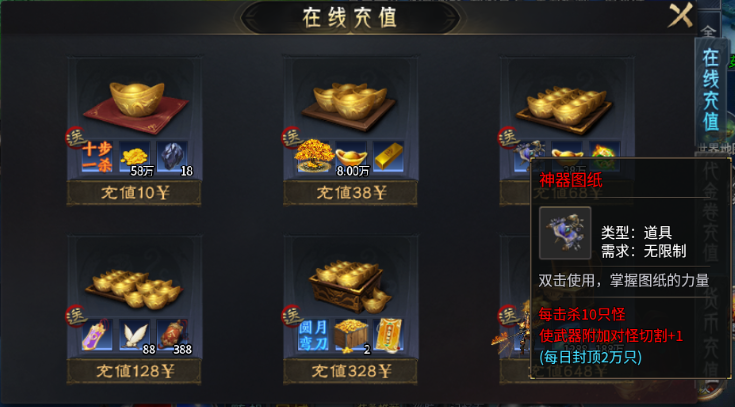
Task: Click the 充值10¥ recharge button
Action: [134, 193]
